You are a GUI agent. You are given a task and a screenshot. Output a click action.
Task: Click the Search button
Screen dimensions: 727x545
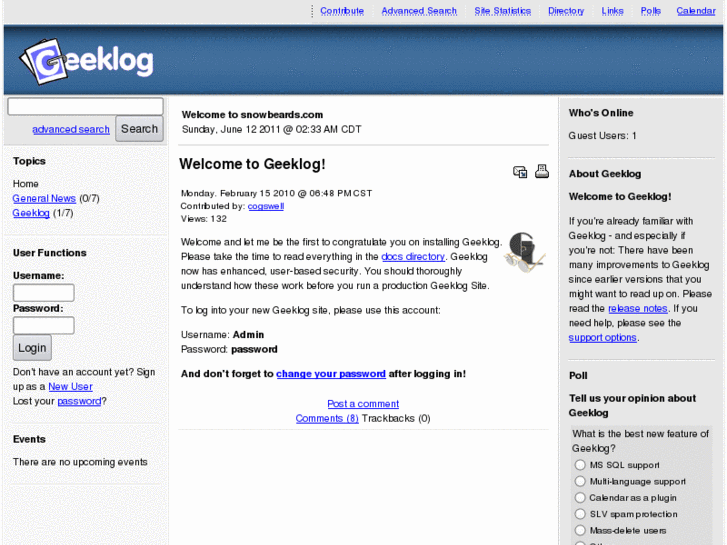[140, 128]
